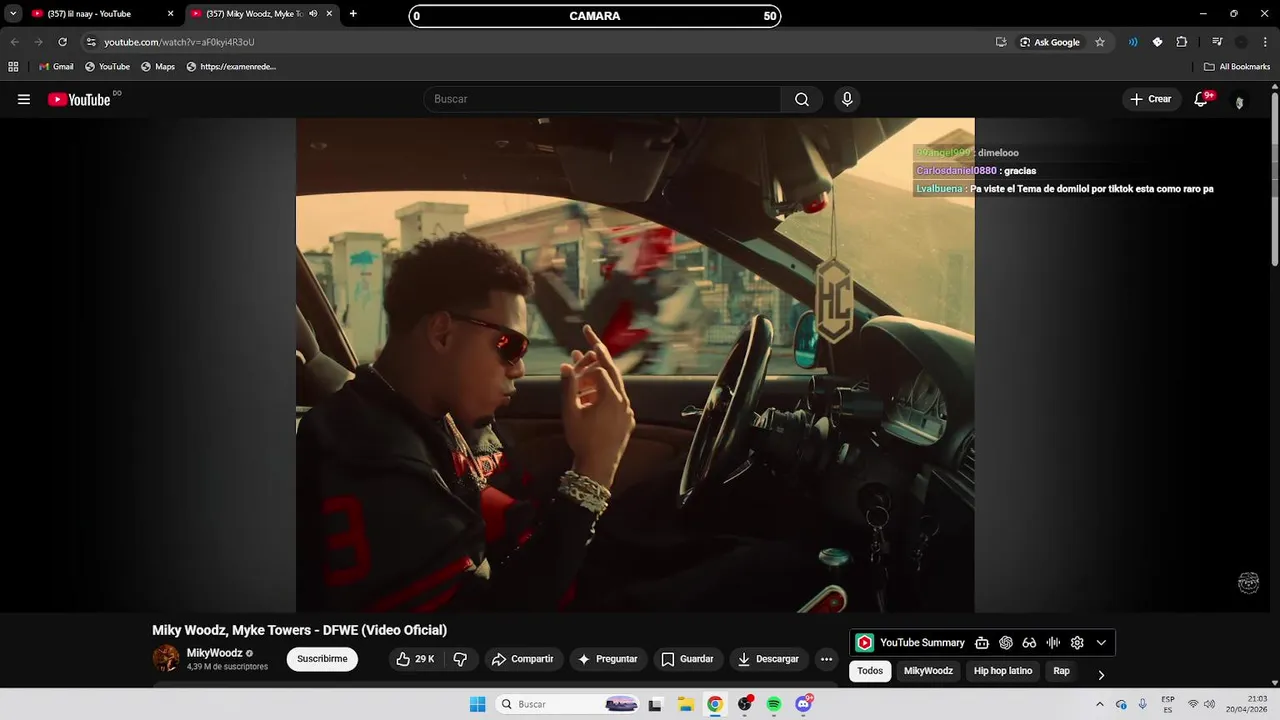Open File Explorer from the taskbar
Screen dimensions: 1280x720
(685, 704)
